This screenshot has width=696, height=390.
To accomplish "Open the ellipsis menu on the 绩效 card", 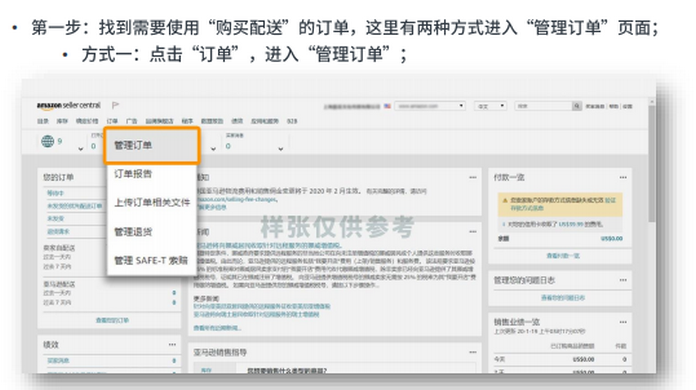I will (x=172, y=344).
